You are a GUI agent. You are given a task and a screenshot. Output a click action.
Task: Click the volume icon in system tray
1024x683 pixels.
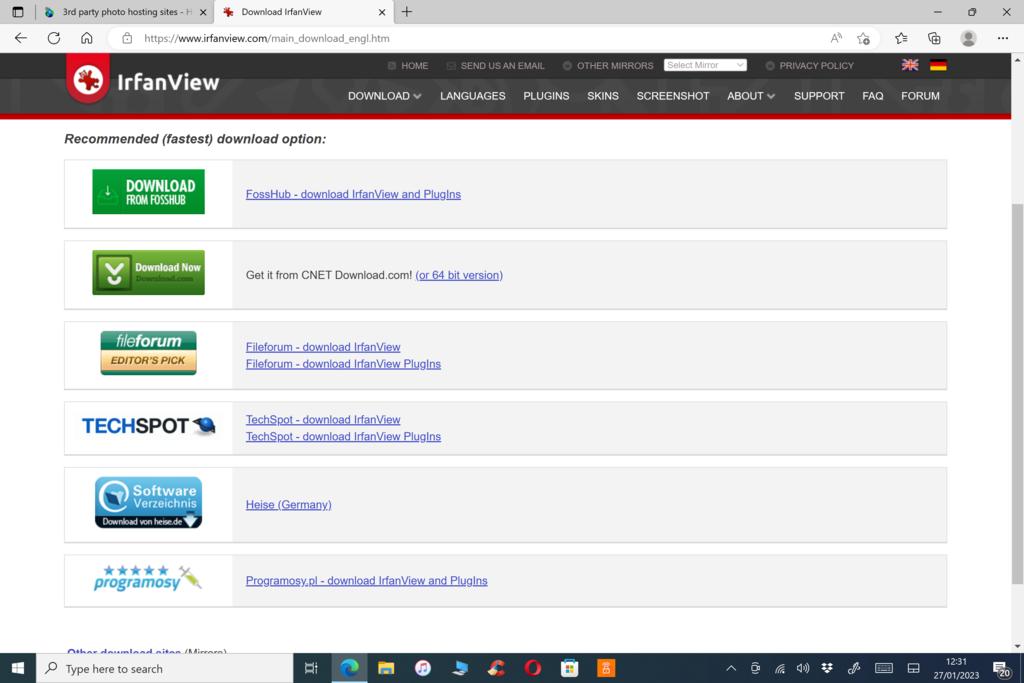[803, 668]
